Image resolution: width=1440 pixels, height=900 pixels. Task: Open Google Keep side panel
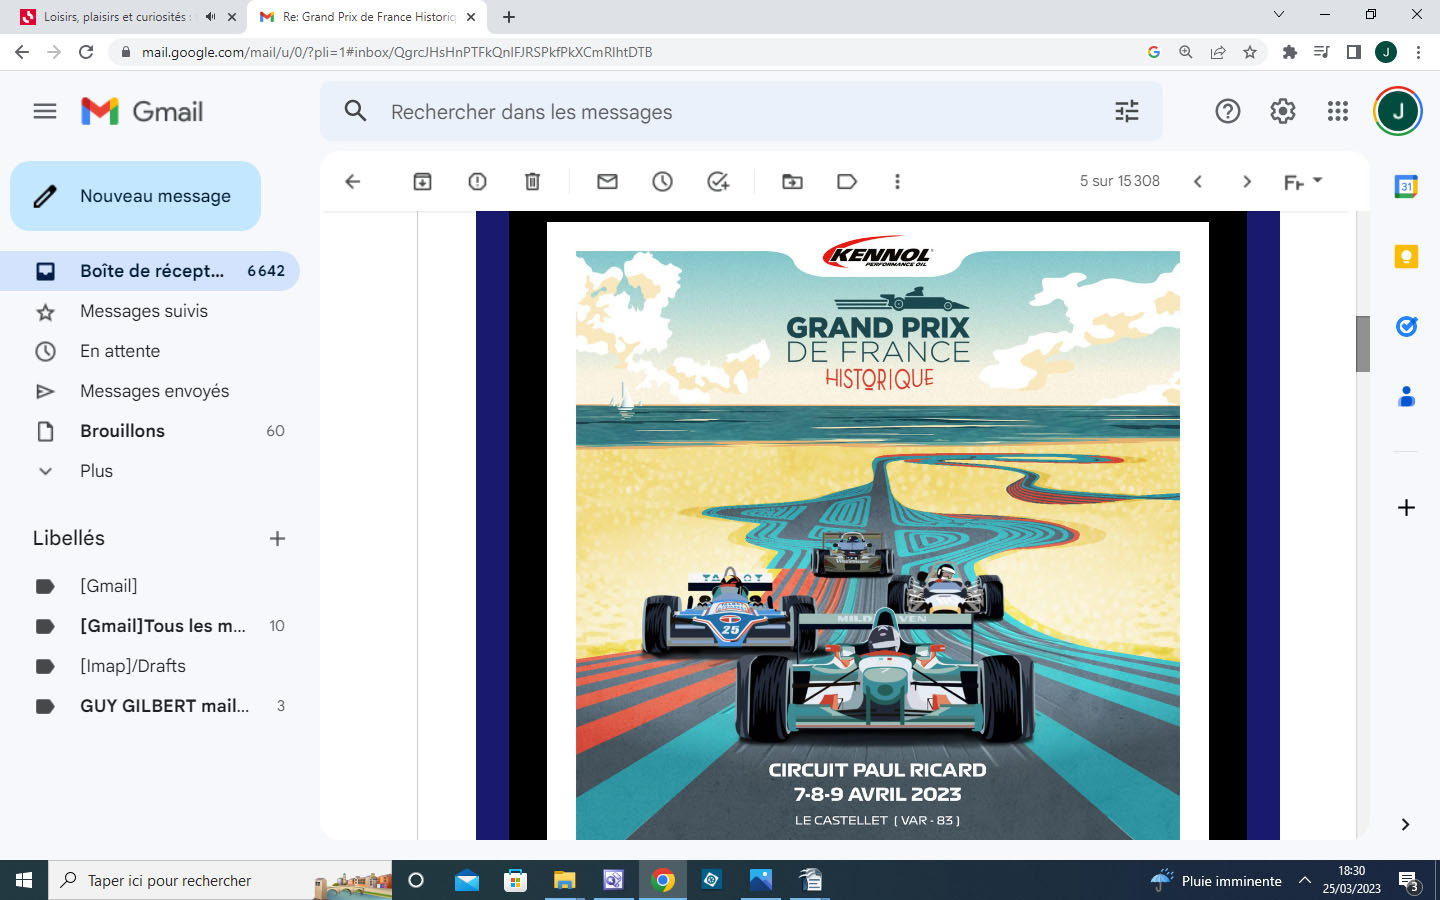pos(1406,257)
